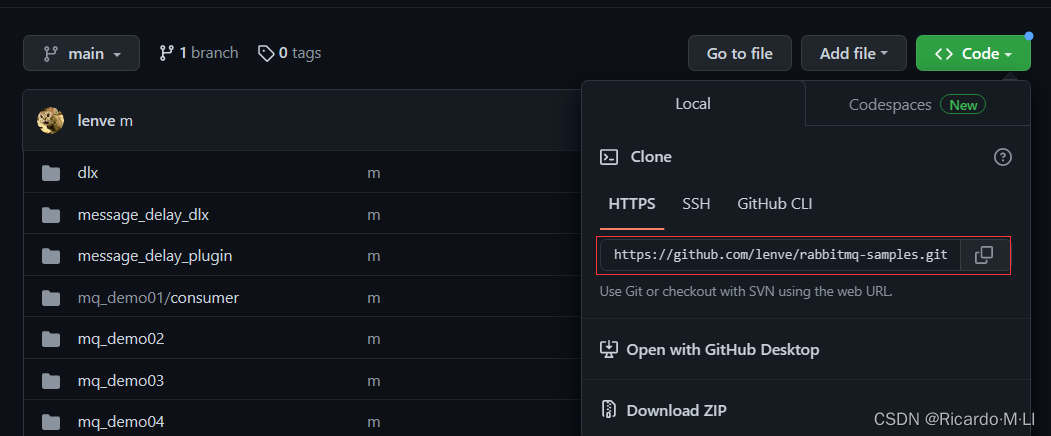Click the New badge on Codespaces tab
Image resolution: width=1051 pixels, height=436 pixels.
coord(963,105)
